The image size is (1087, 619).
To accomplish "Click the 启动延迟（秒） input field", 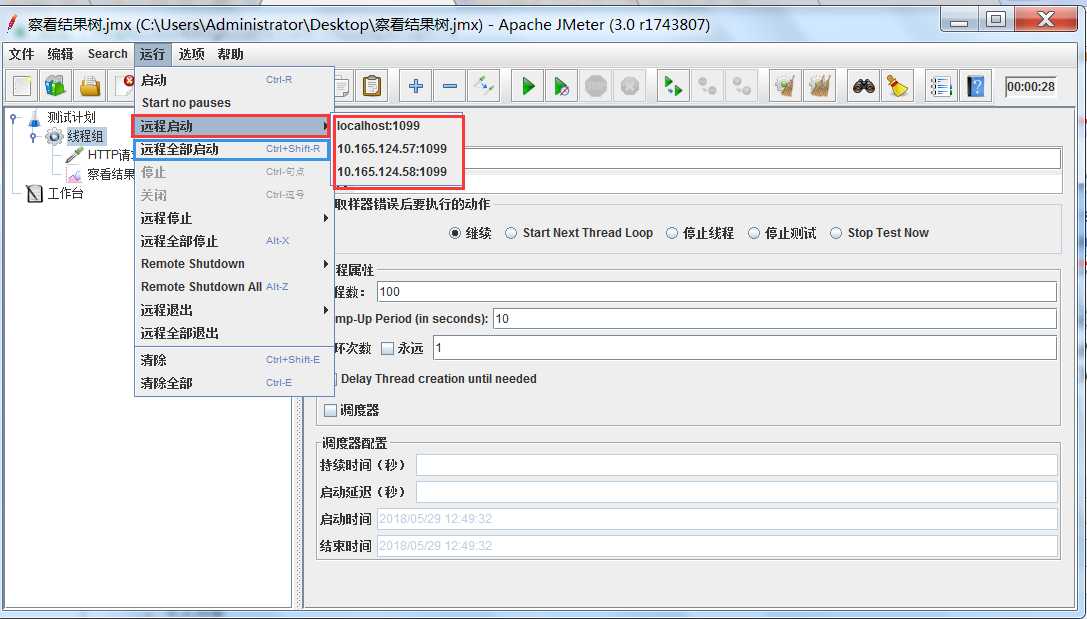I will click(736, 492).
